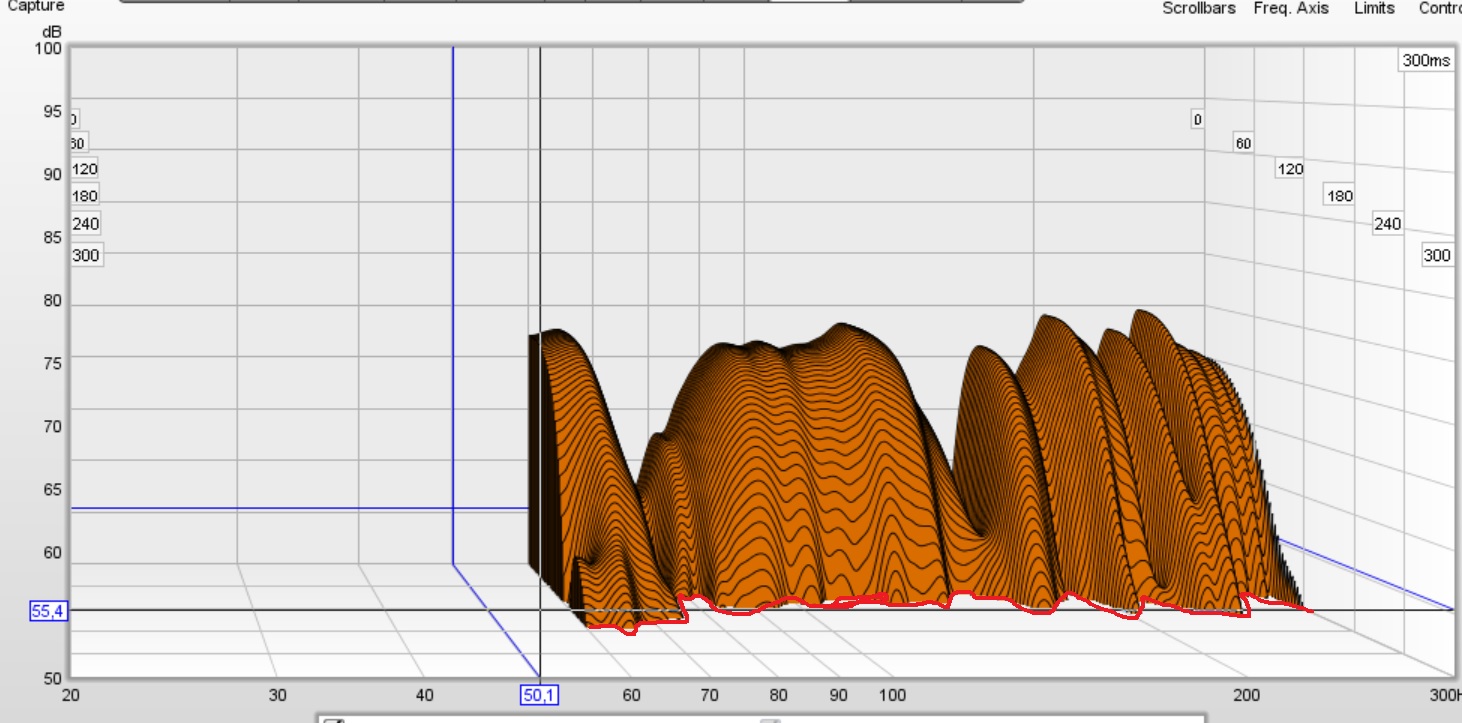Click the 20 label on frequency axis
Image resolution: width=1462 pixels, height=723 pixels.
click(71, 695)
